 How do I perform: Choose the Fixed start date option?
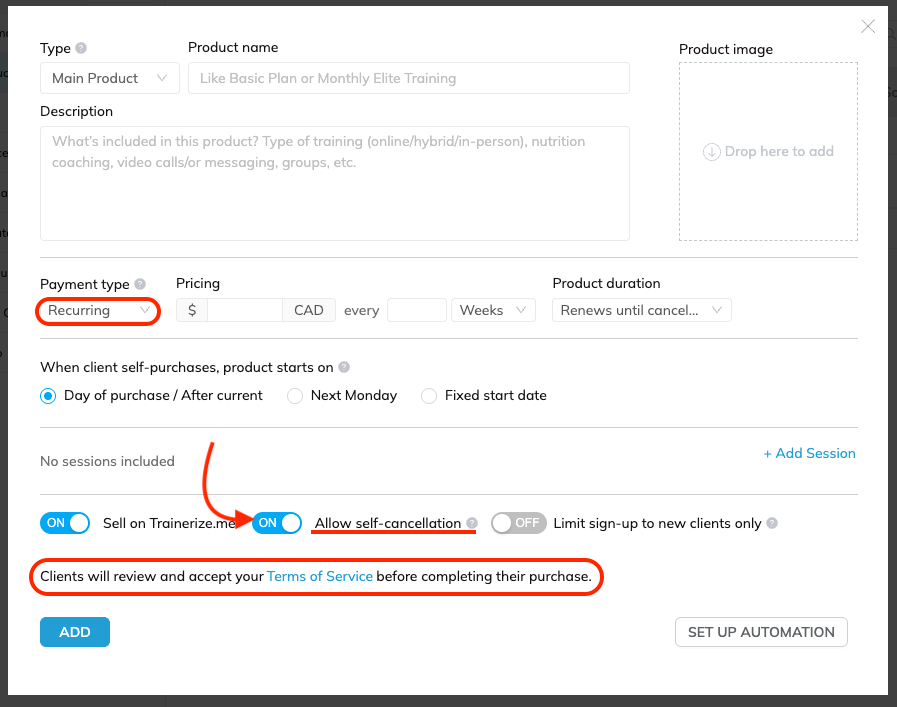[428, 396]
